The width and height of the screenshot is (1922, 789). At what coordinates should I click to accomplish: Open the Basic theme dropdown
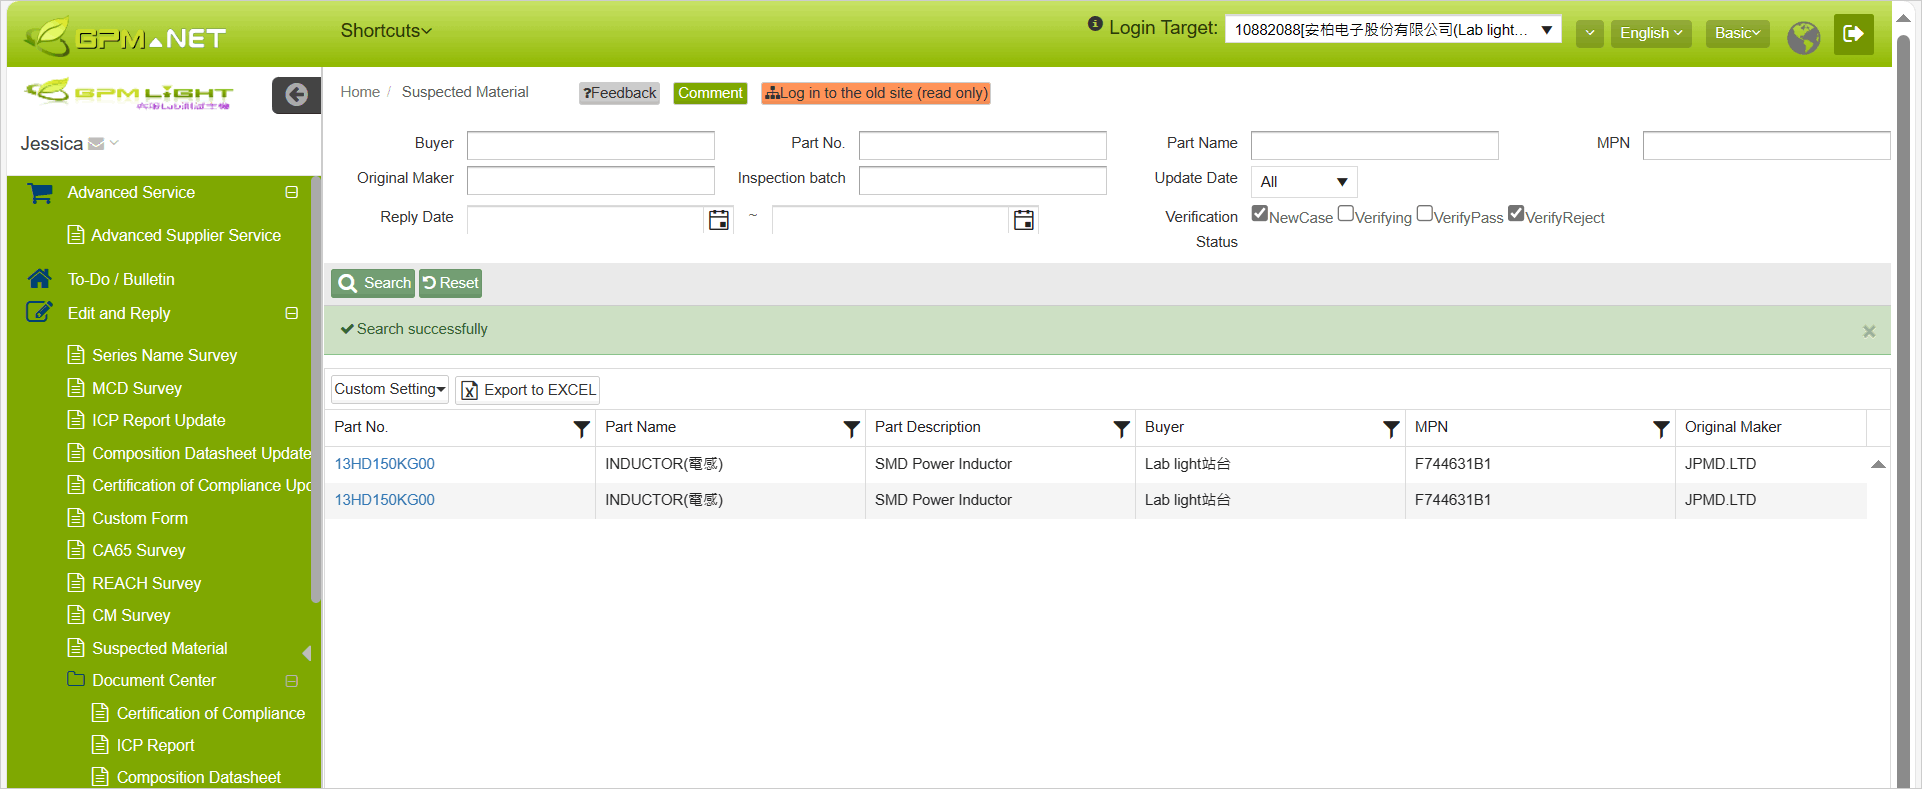click(1737, 33)
